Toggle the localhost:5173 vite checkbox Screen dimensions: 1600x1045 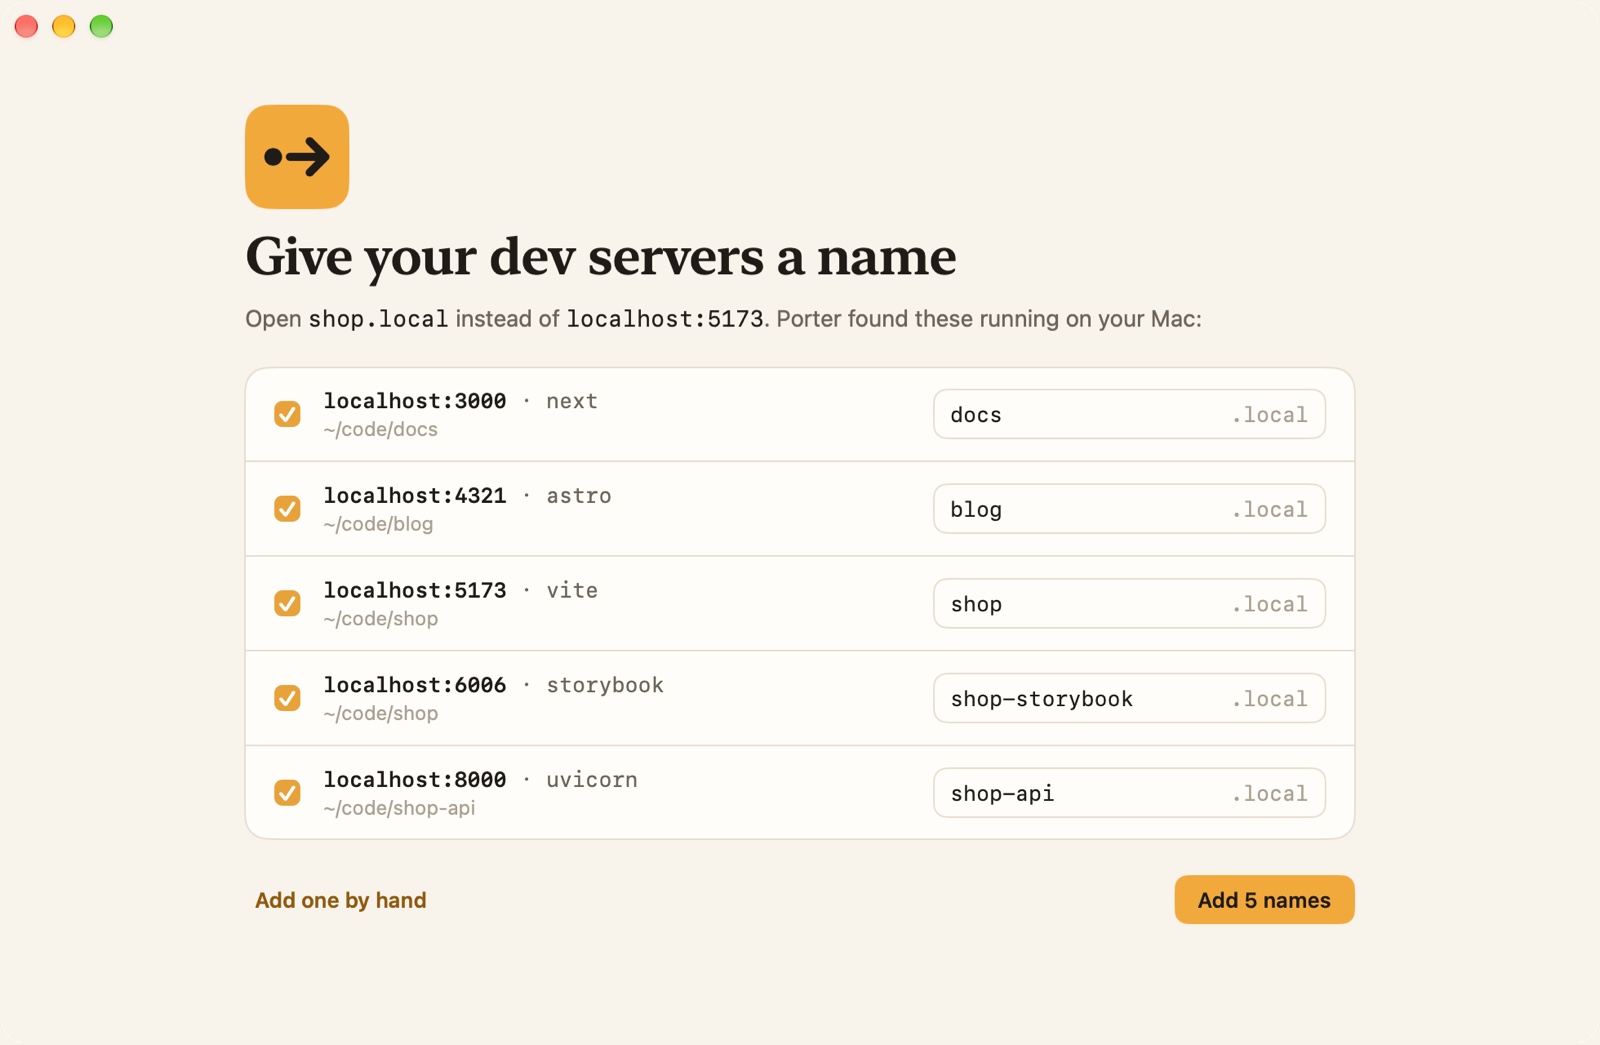pos(287,603)
